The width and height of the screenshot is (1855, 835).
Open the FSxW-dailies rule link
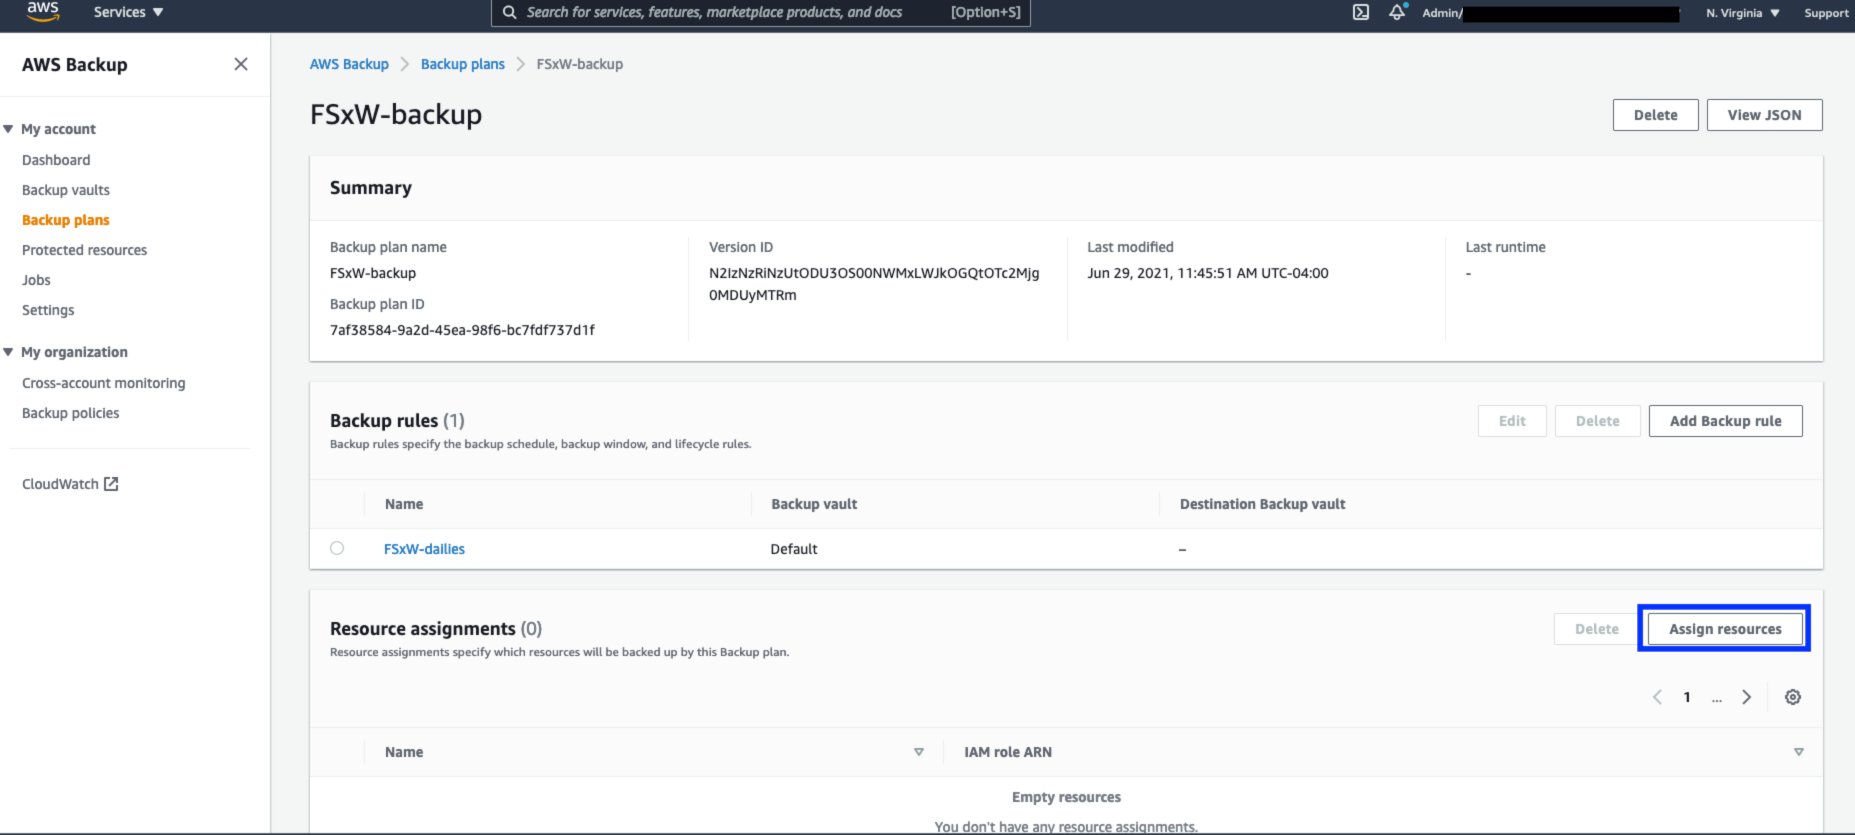[424, 549]
